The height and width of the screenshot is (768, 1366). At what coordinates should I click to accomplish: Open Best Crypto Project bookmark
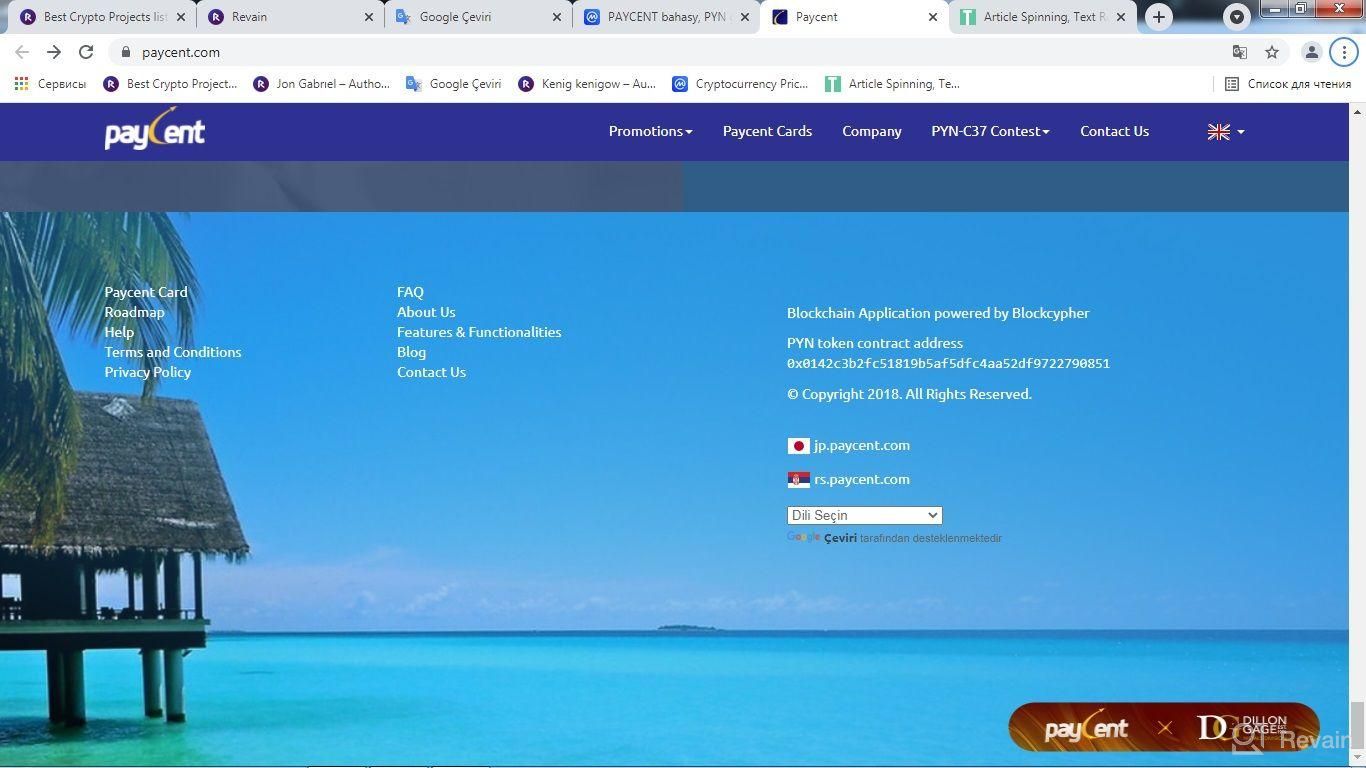click(x=170, y=84)
